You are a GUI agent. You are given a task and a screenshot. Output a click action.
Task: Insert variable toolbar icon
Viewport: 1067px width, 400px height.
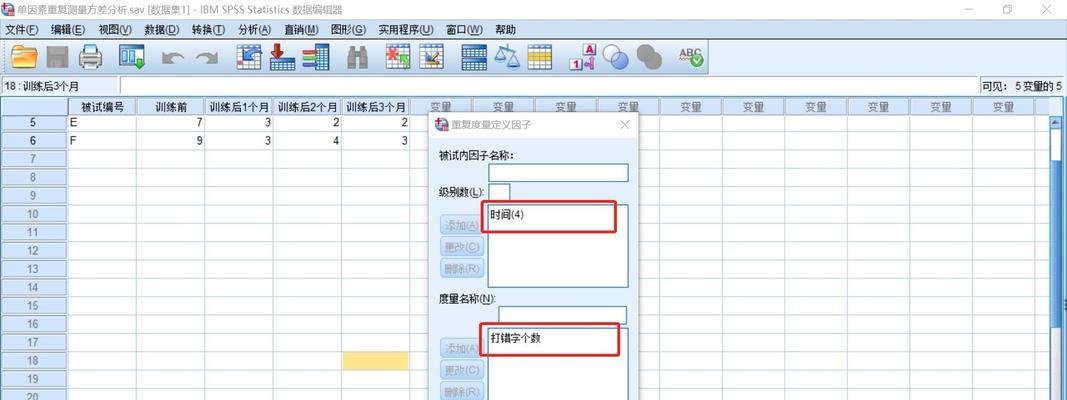431,57
